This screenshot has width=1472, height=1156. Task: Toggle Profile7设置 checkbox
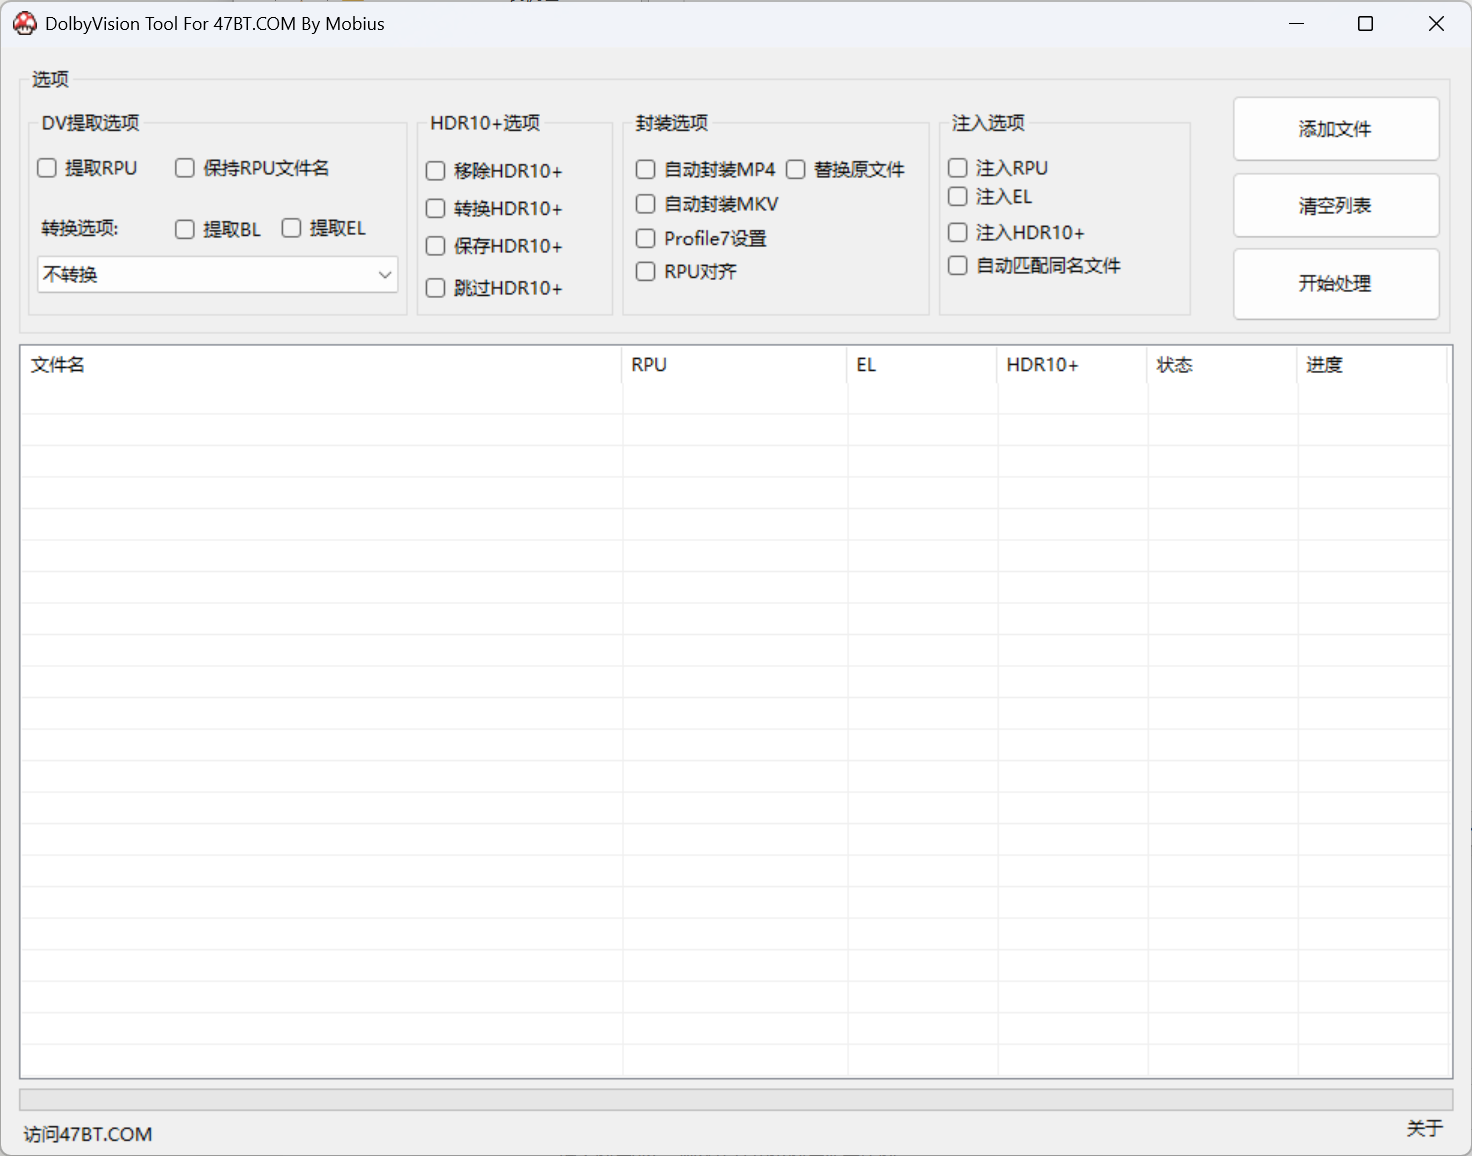click(x=646, y=238)
